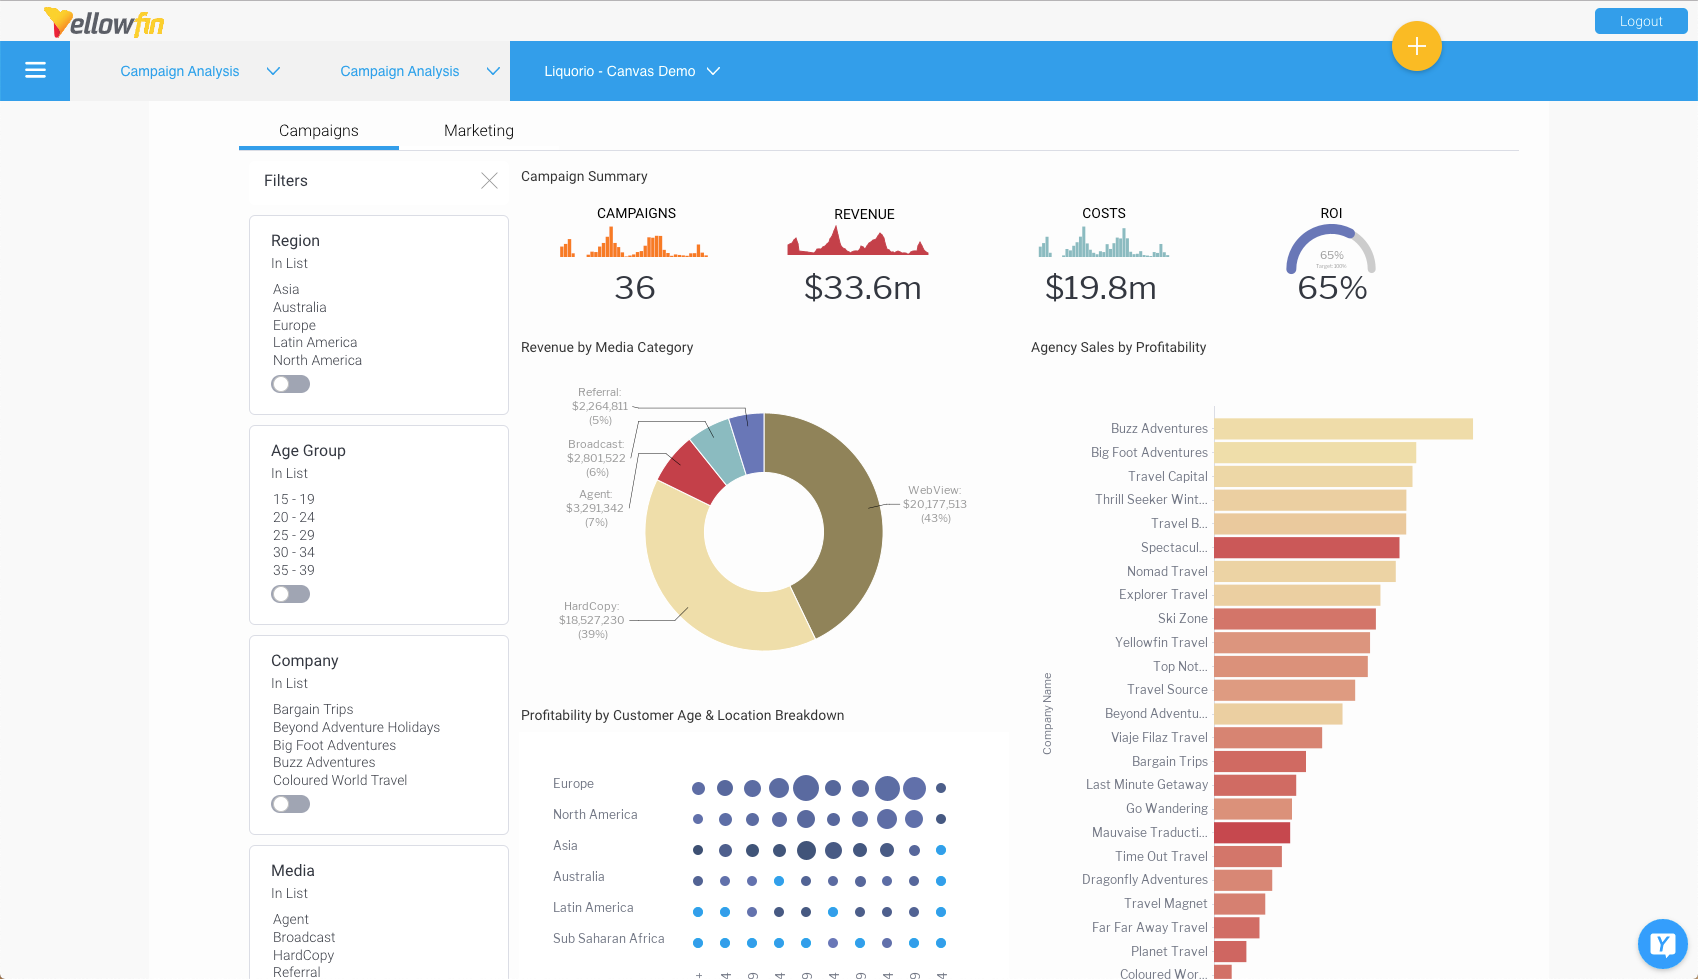Toggle the Company filter switch
This screenshot has width=1698, height=979.
(290, 803)
